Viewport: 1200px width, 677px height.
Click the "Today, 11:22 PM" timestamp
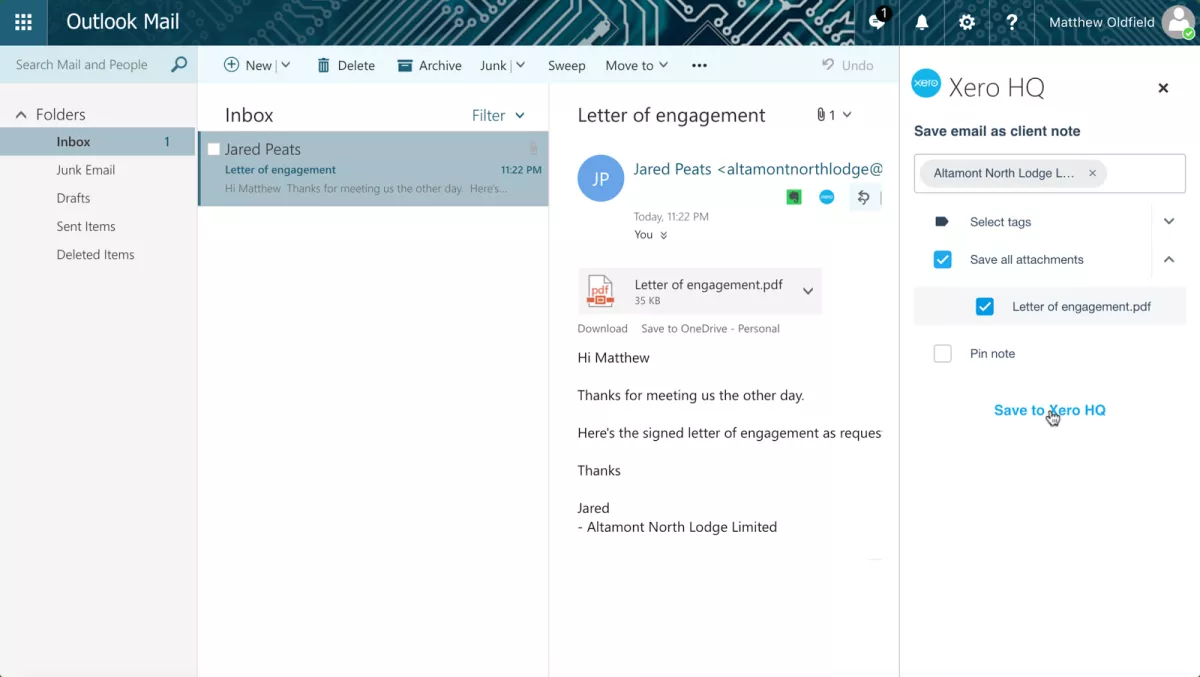(671, 216)
